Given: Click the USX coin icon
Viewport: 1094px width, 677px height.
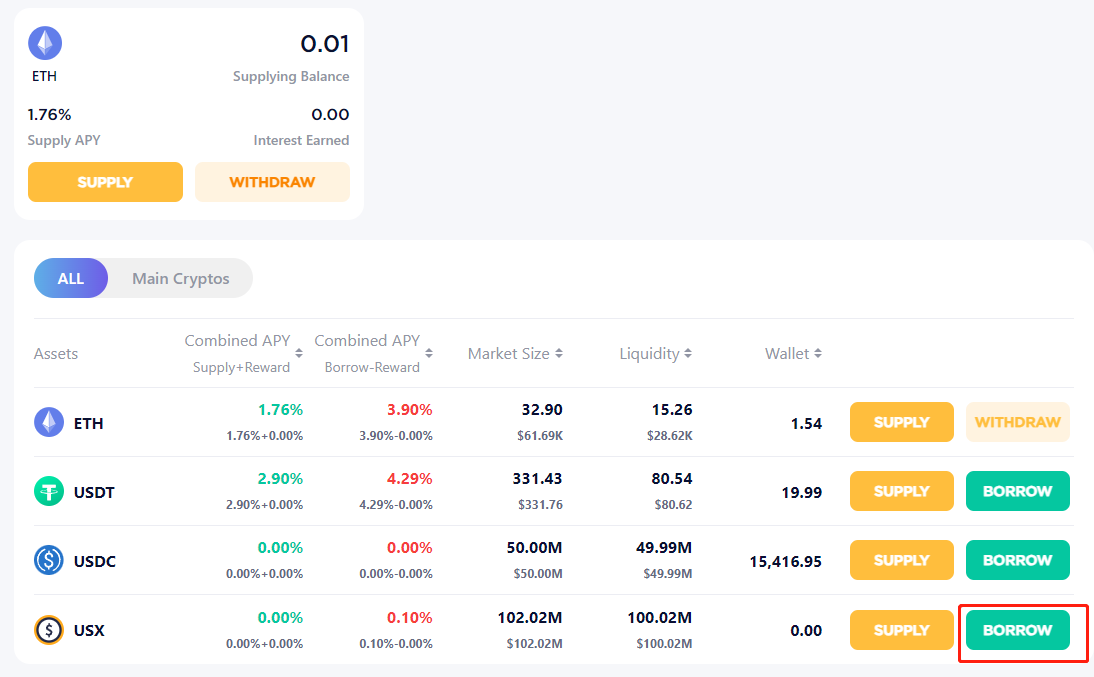Looking at the screenshot, I should point(49,630).
